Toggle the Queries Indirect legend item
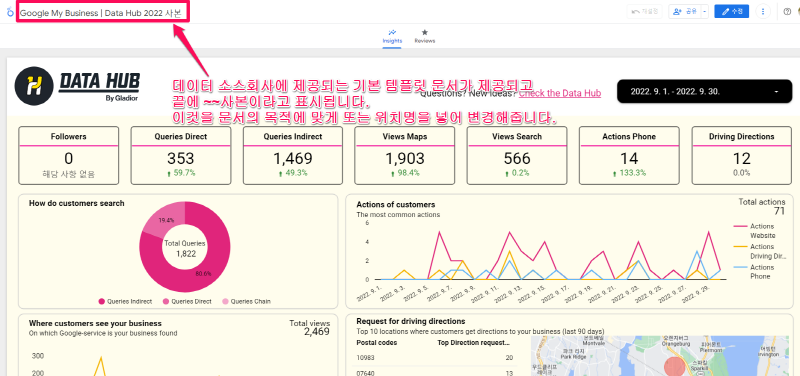 click(126, 302)
